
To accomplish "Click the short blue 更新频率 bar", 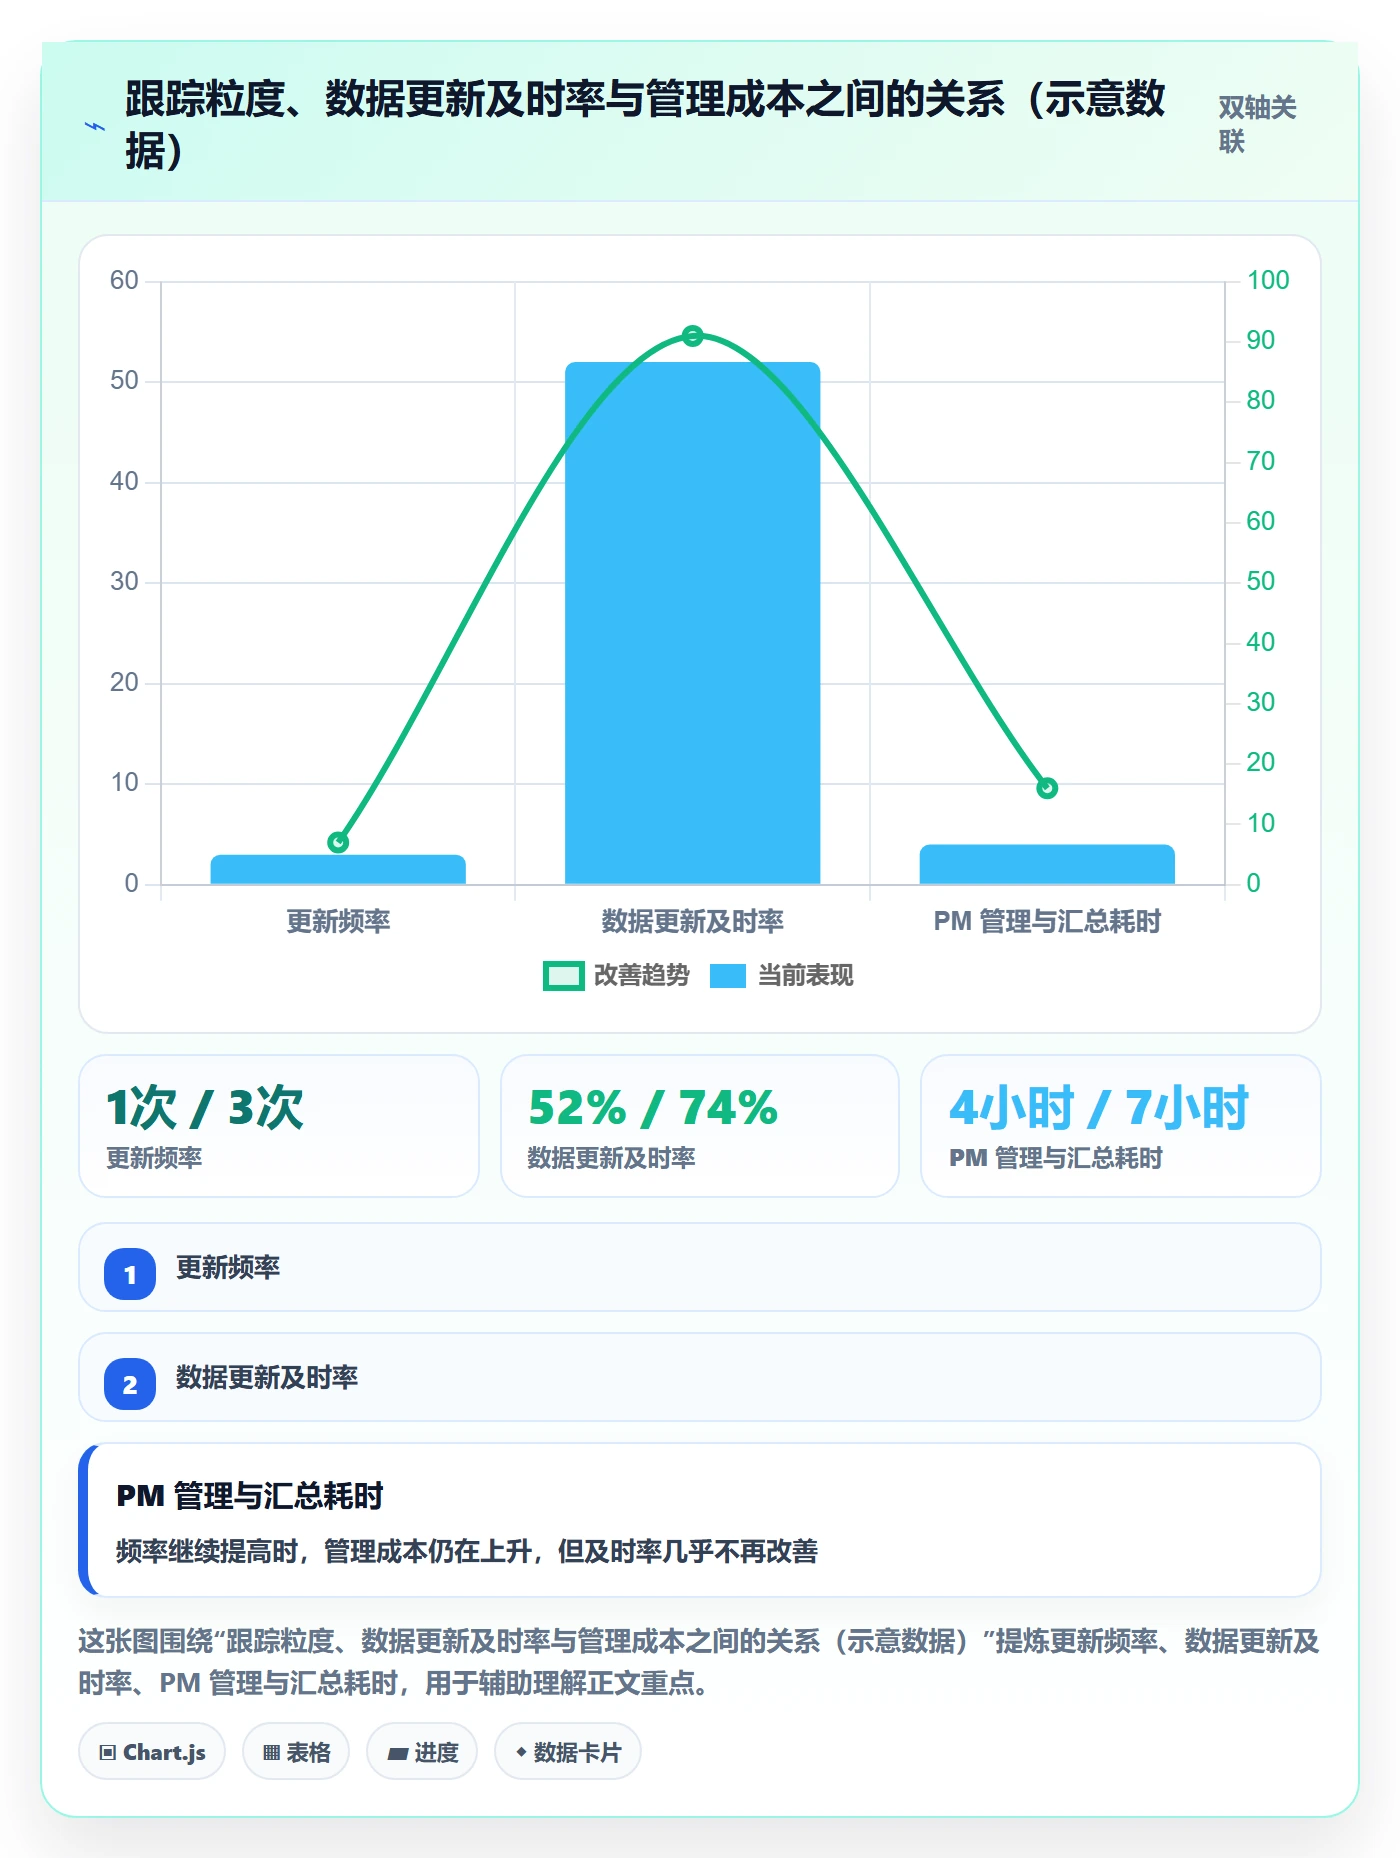I will coord(338,869).
